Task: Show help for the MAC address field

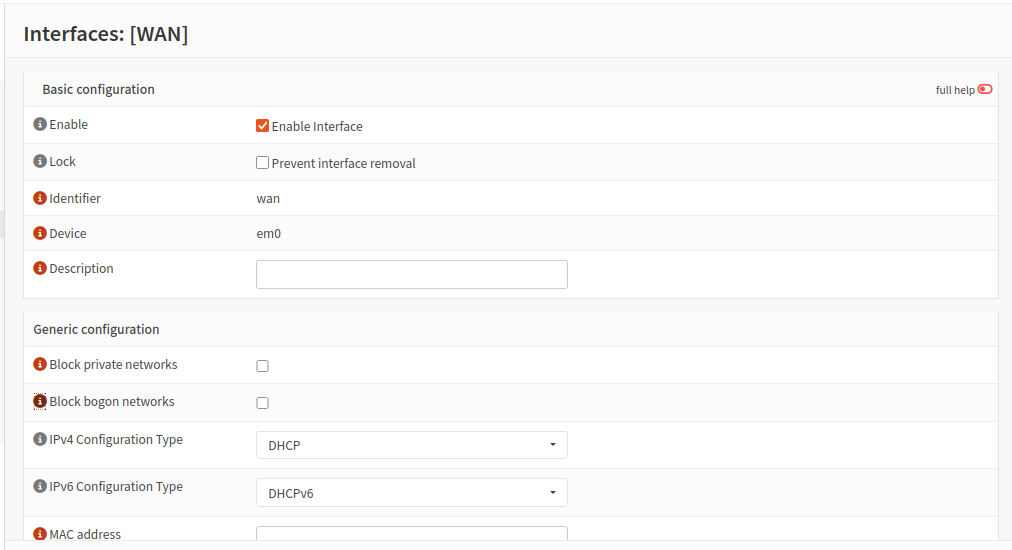Action: (40, 534)
